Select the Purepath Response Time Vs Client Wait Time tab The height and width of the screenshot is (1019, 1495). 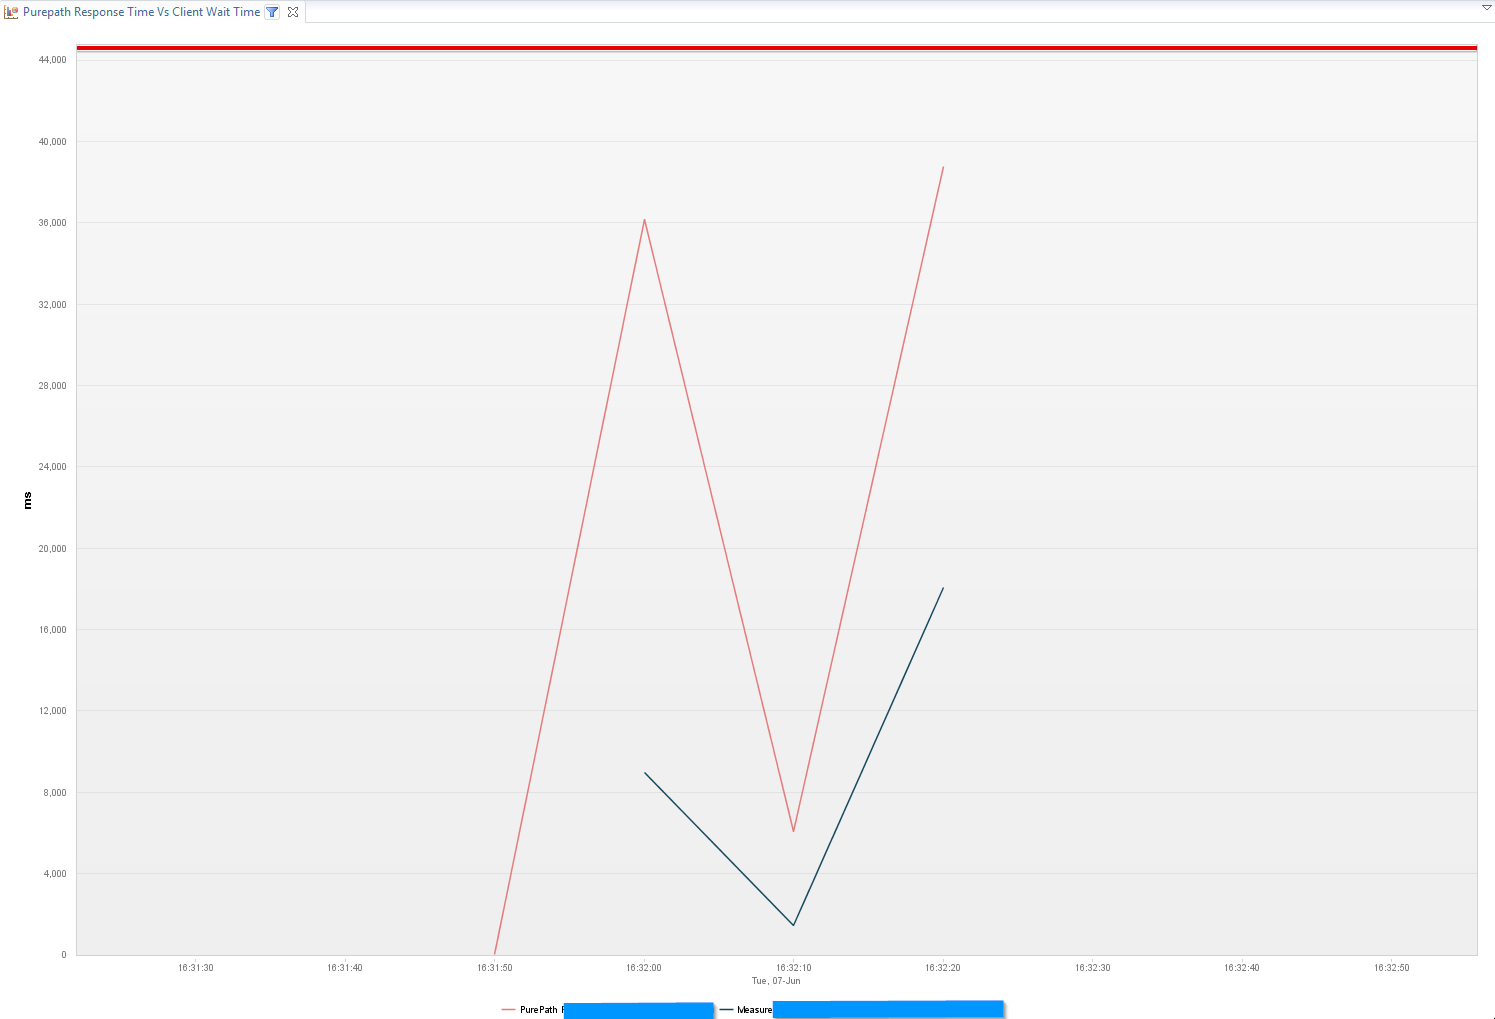coord(141,12)
